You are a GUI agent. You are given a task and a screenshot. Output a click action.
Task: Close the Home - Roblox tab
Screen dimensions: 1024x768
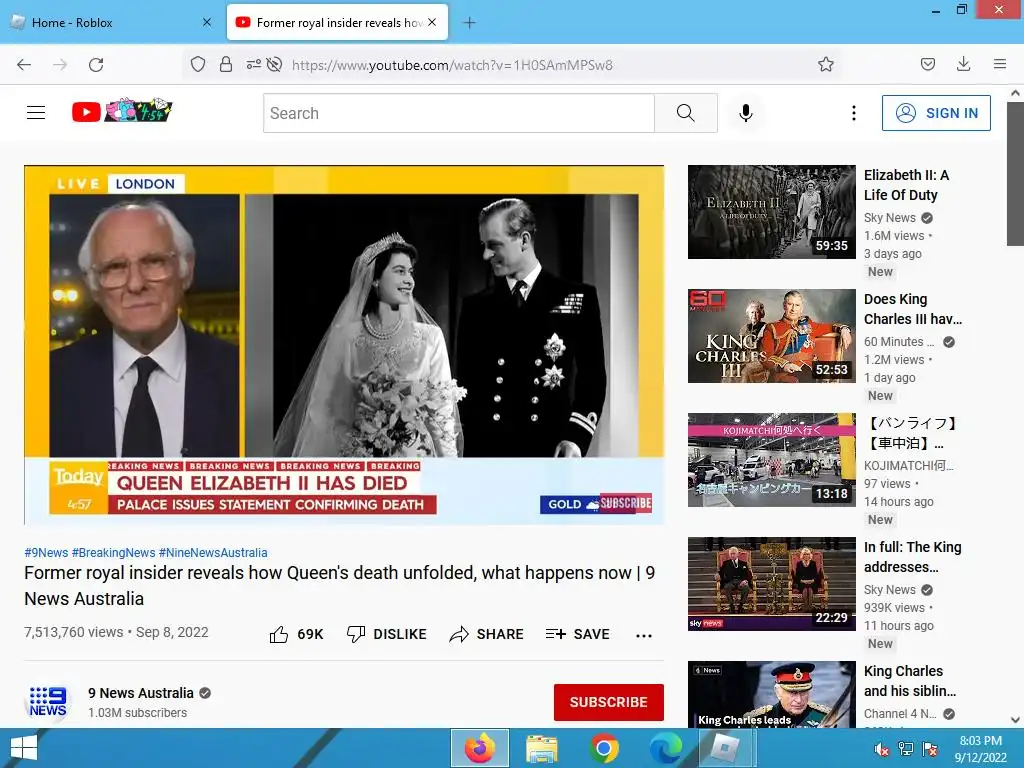click(x=207, y=22)
